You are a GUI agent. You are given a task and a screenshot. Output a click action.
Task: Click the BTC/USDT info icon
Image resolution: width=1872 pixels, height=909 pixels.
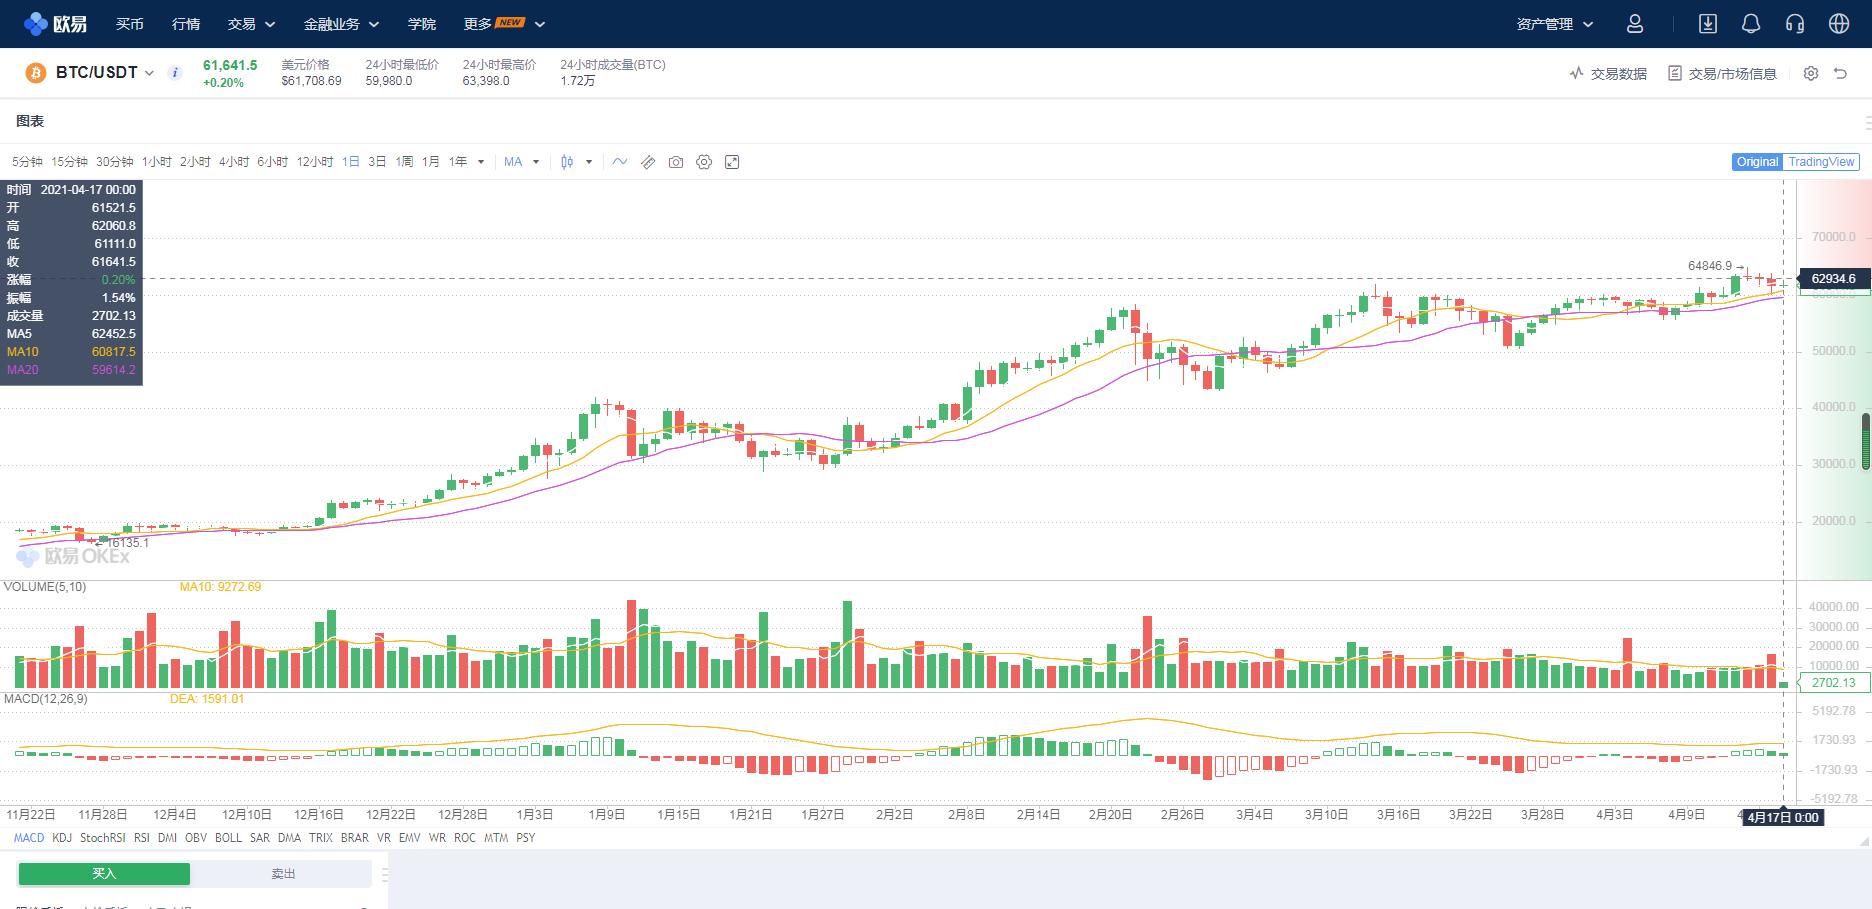click(x=175, y=73)
